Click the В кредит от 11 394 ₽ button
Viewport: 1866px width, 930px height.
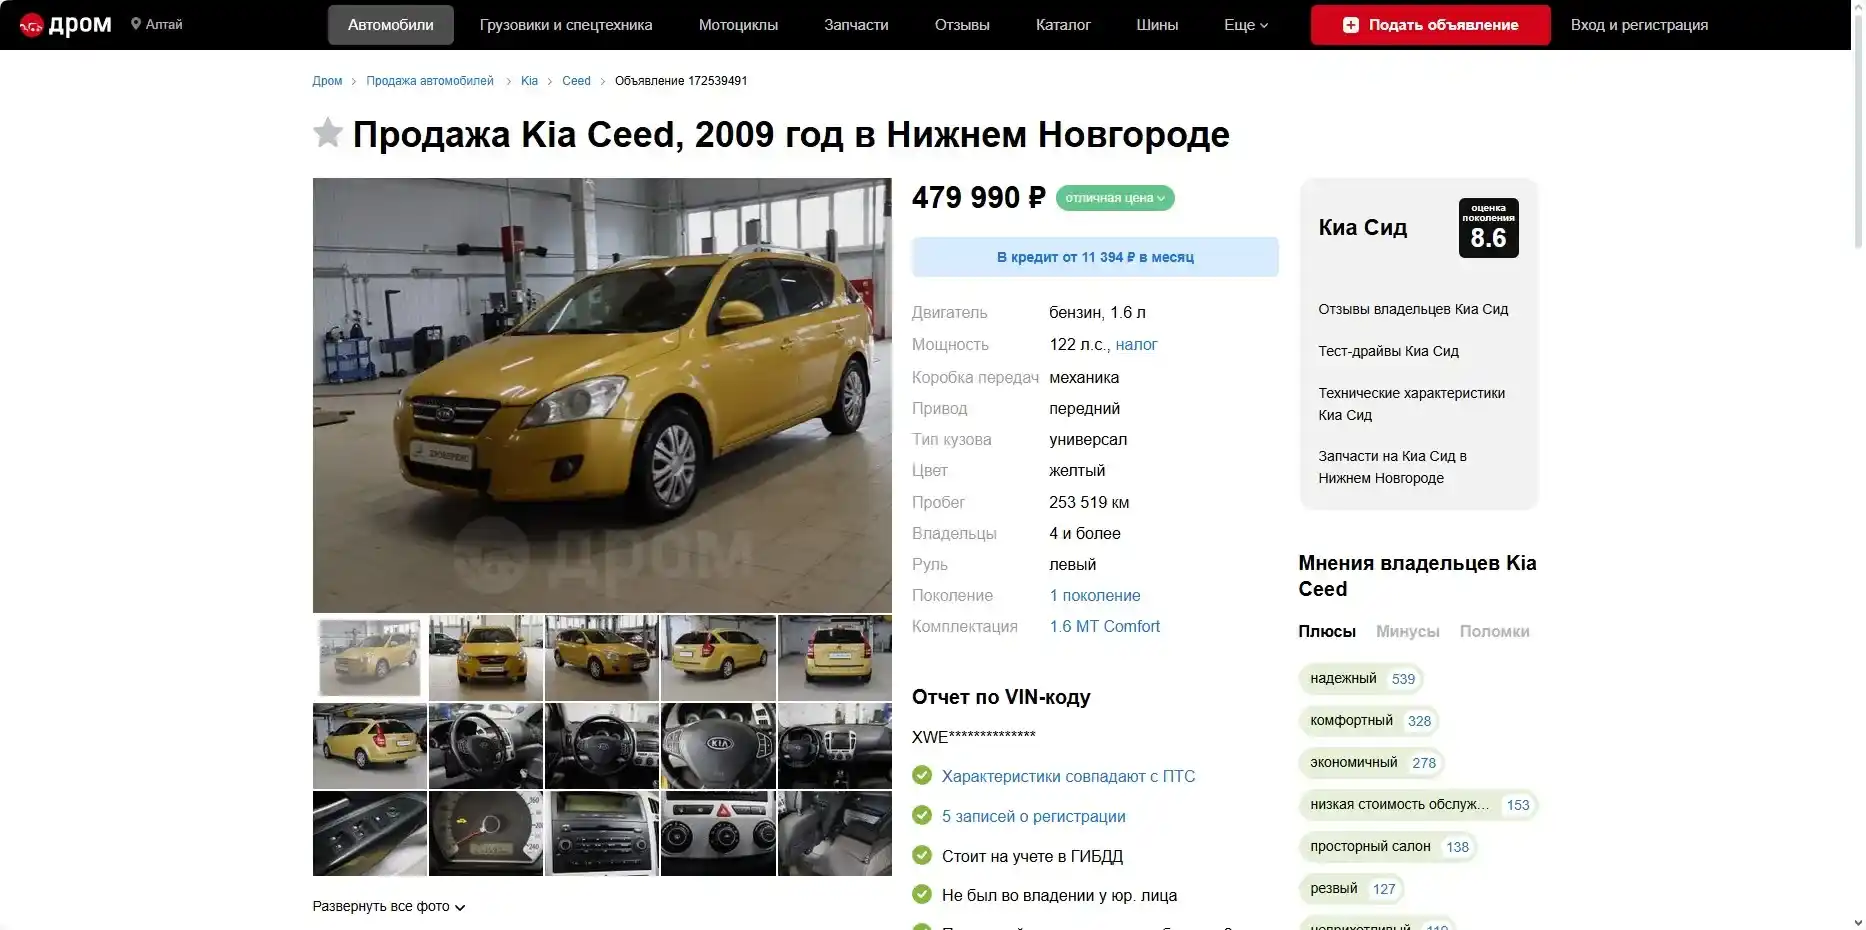coord(1095,257)
